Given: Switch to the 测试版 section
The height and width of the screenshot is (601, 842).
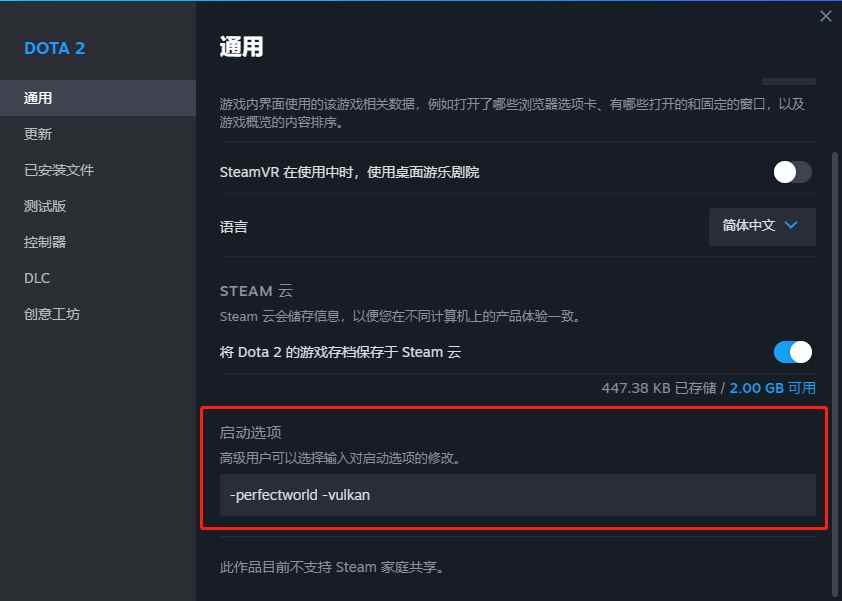Looking at the screenshot, I should [98, 206].
